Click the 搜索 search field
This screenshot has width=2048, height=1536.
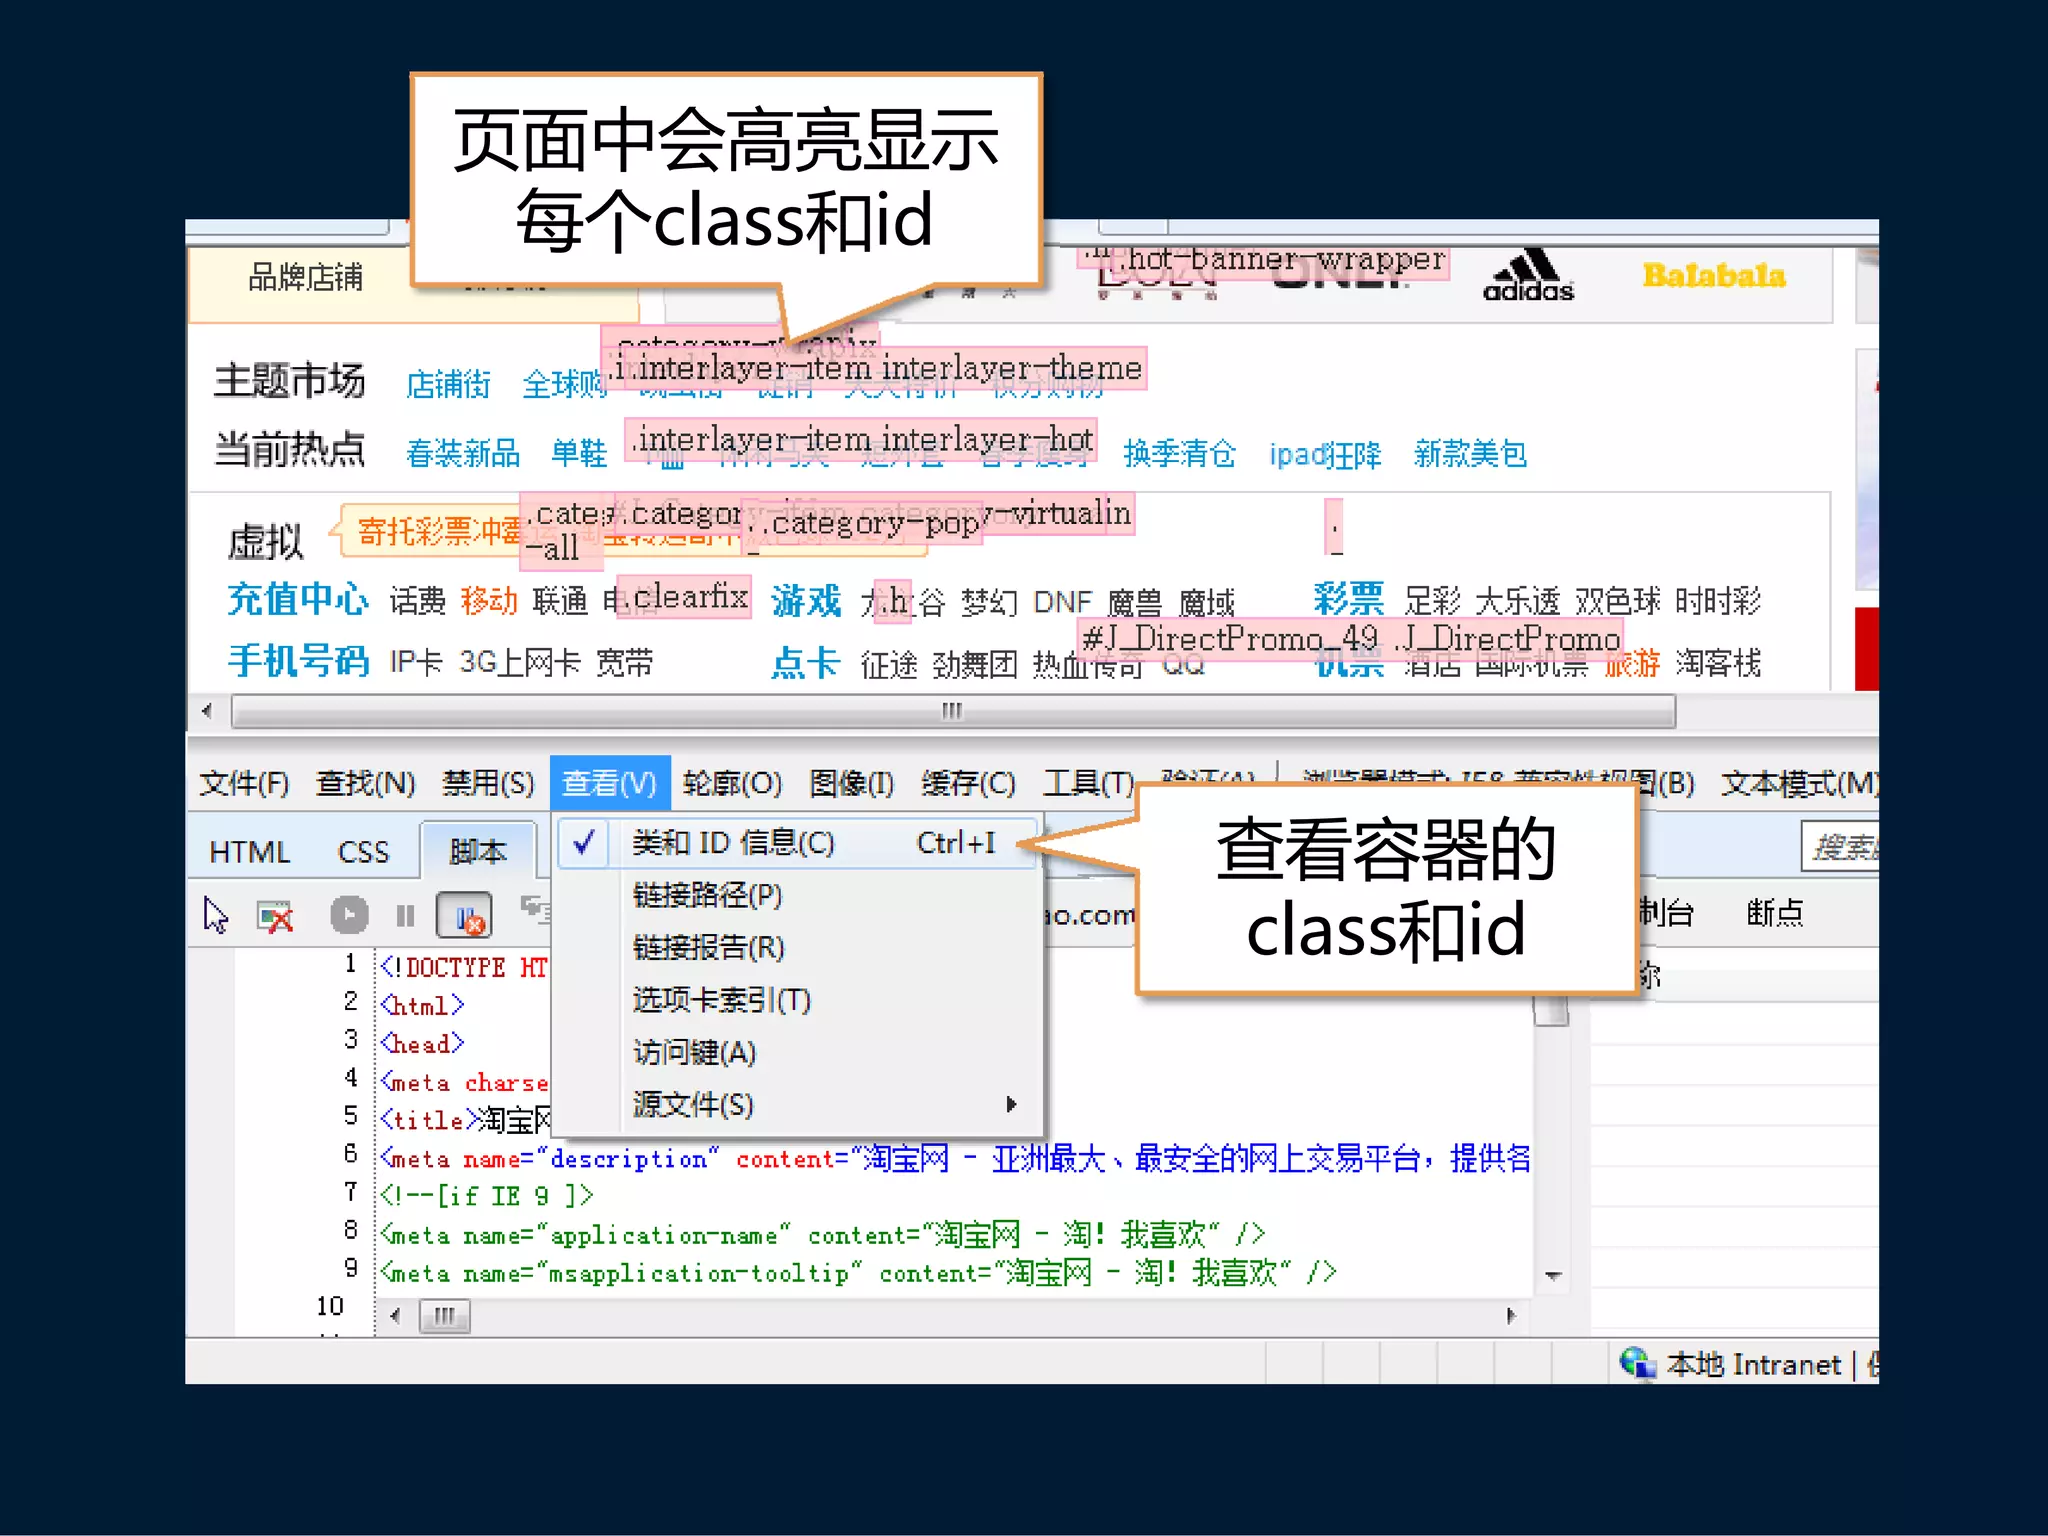(1840, 848)
